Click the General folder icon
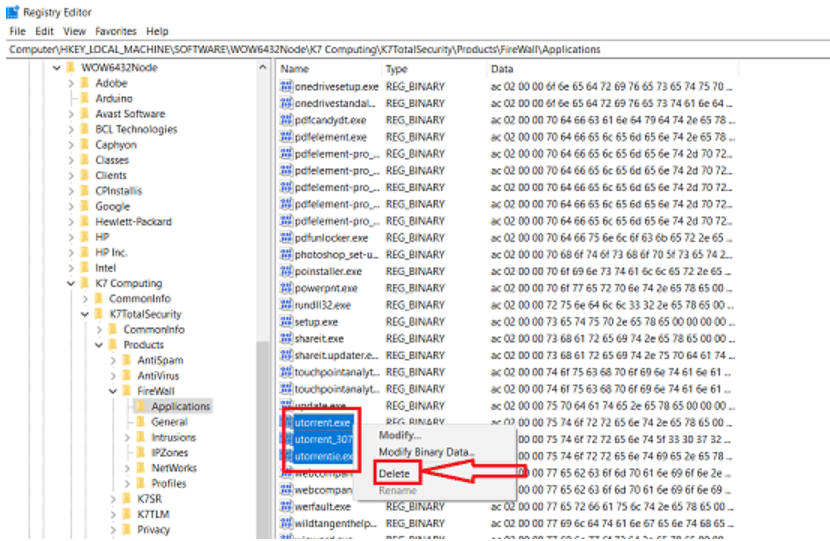This screenshot has width=830, height=541. click(140, 422)
